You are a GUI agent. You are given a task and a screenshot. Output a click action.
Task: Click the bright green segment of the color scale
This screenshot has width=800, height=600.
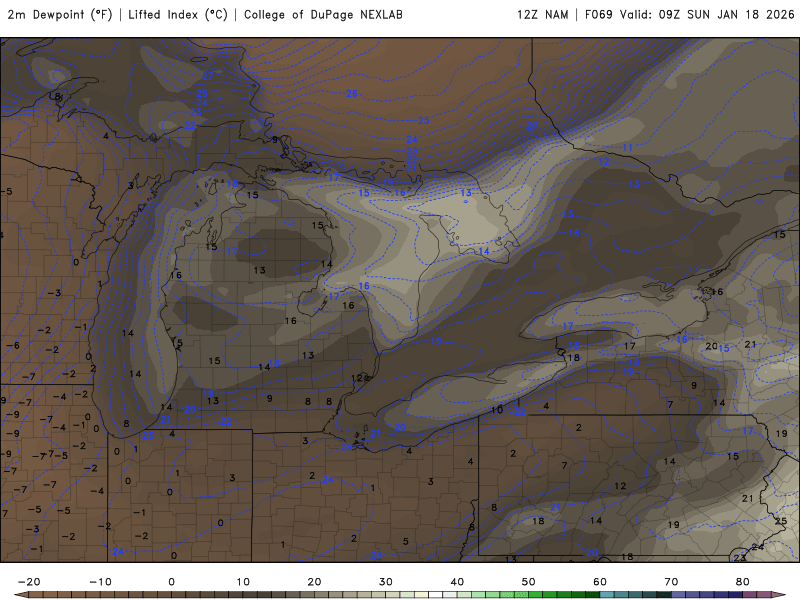click(536, 595)
